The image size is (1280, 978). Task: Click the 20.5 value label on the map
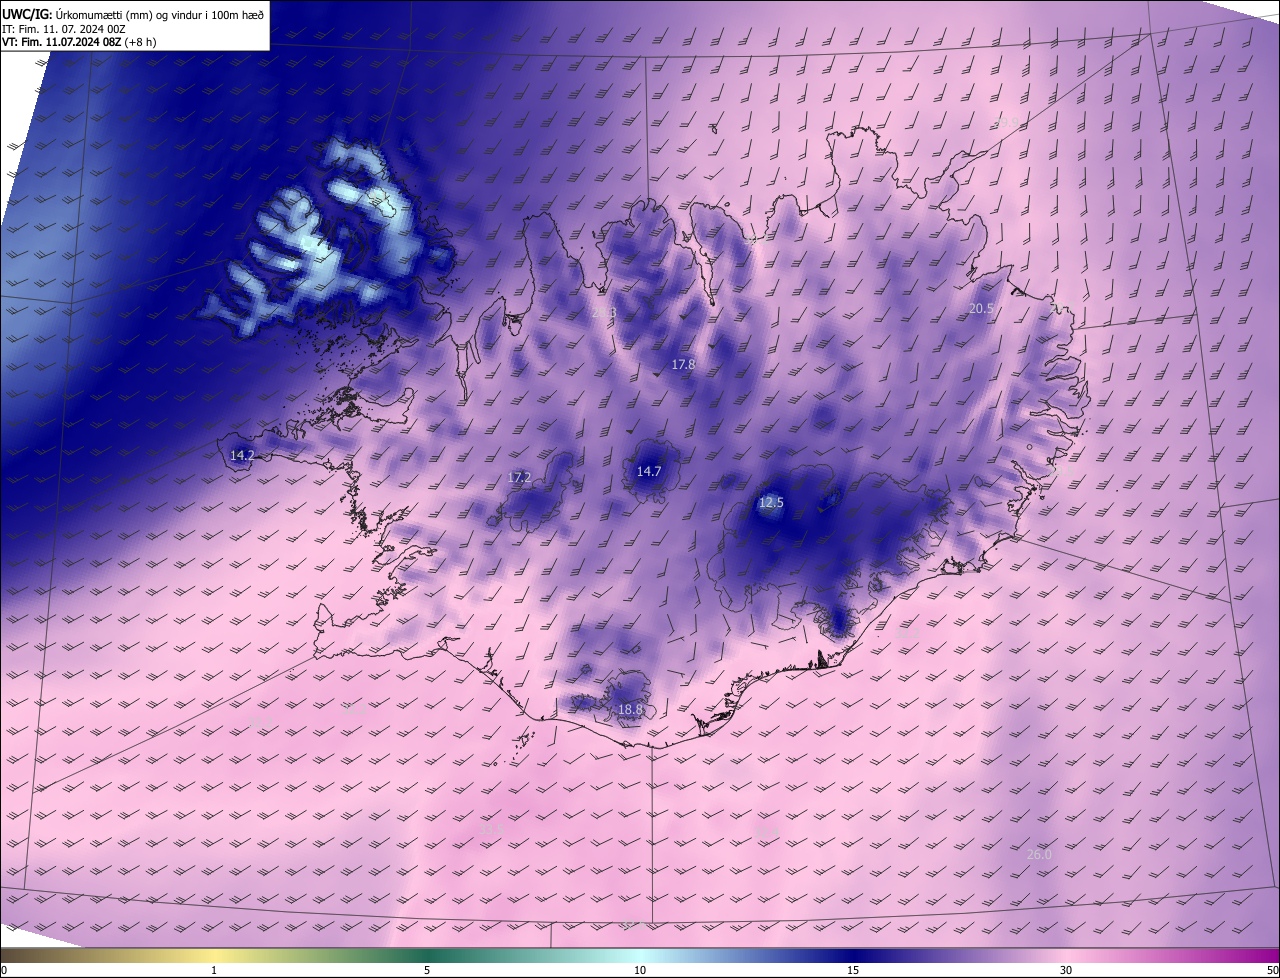point(981,309)
